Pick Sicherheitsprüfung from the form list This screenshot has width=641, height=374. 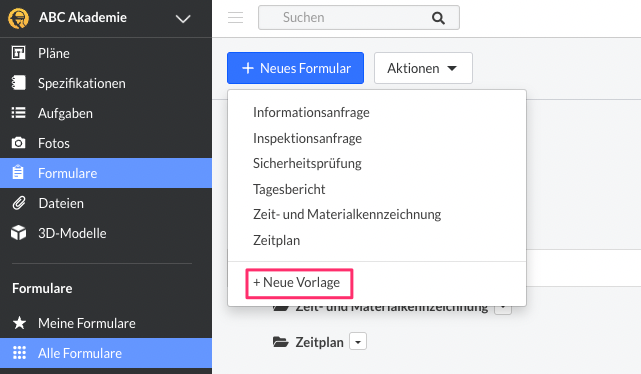pos(307,163)
